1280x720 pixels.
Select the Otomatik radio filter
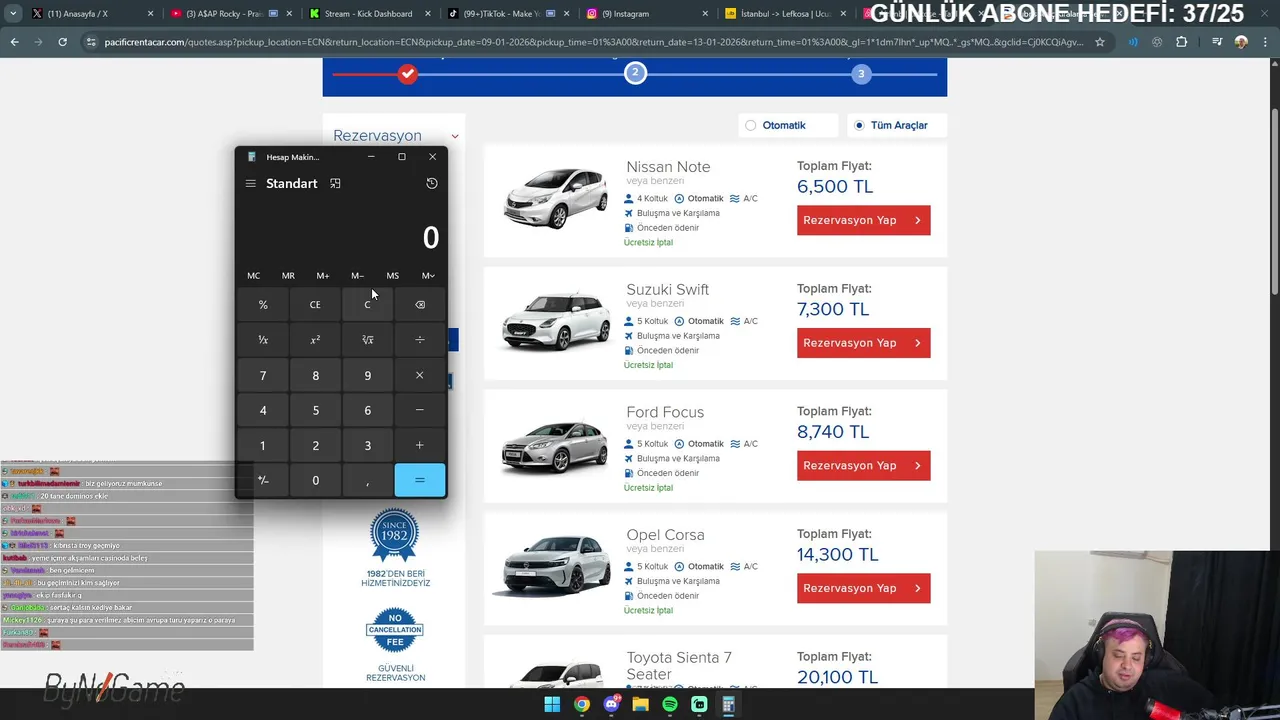(751, 125)
